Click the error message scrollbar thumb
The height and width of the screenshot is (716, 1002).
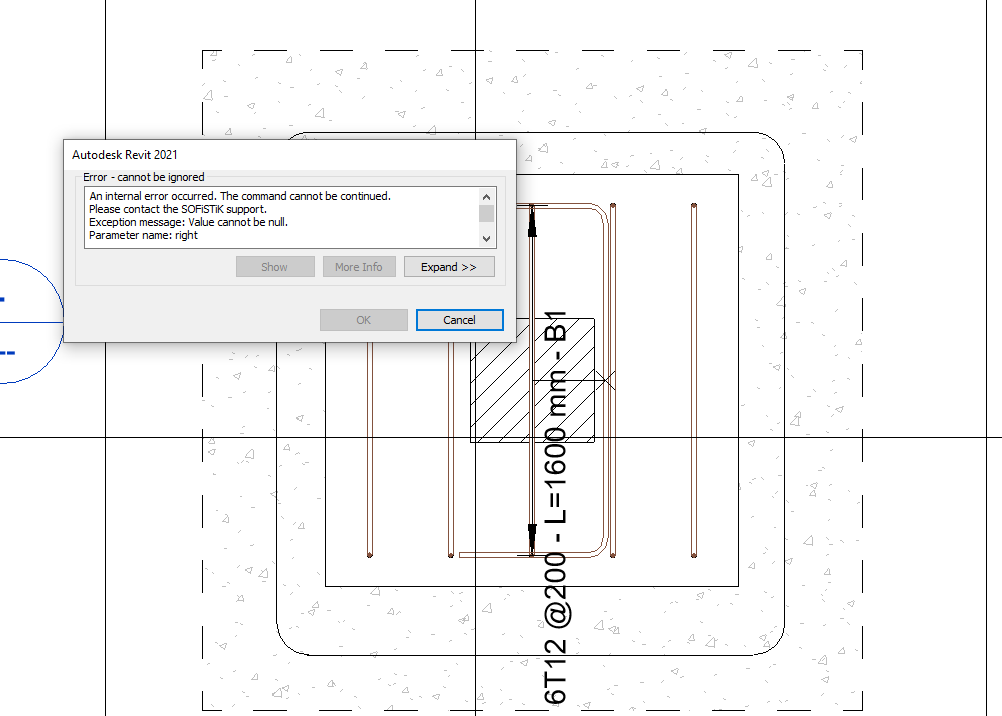(487, 213)
